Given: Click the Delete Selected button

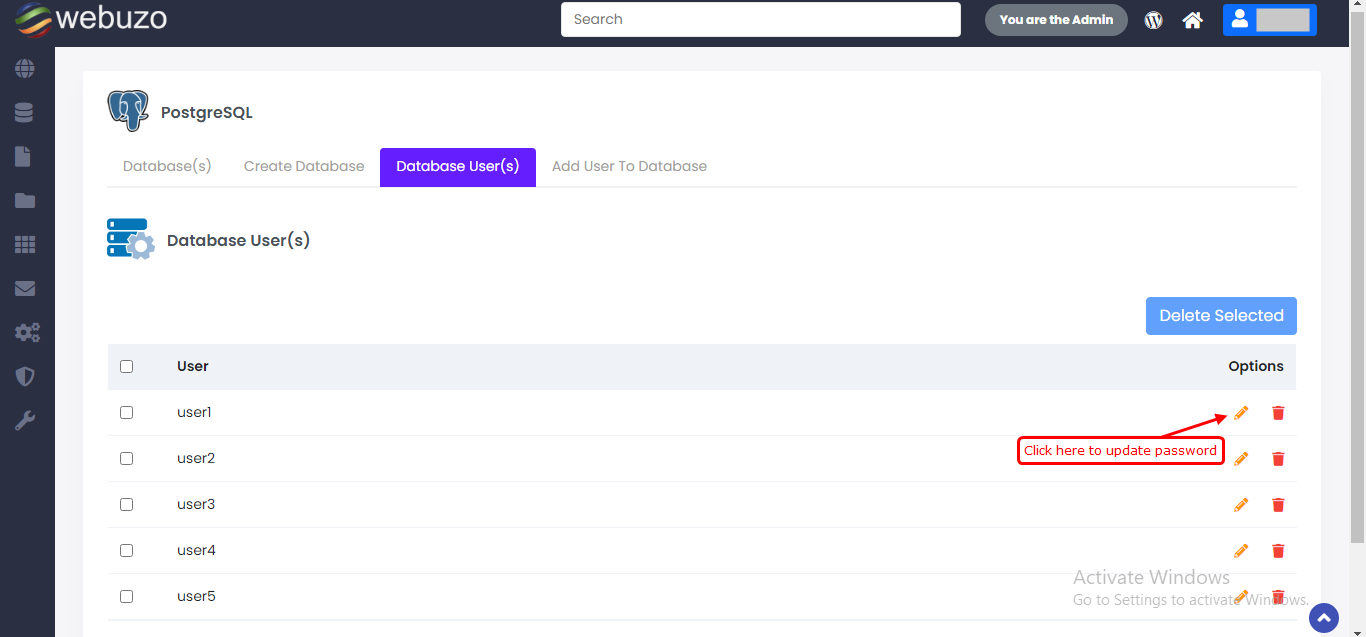Looking at the screenshot, I should click(x=1221, y=316).
